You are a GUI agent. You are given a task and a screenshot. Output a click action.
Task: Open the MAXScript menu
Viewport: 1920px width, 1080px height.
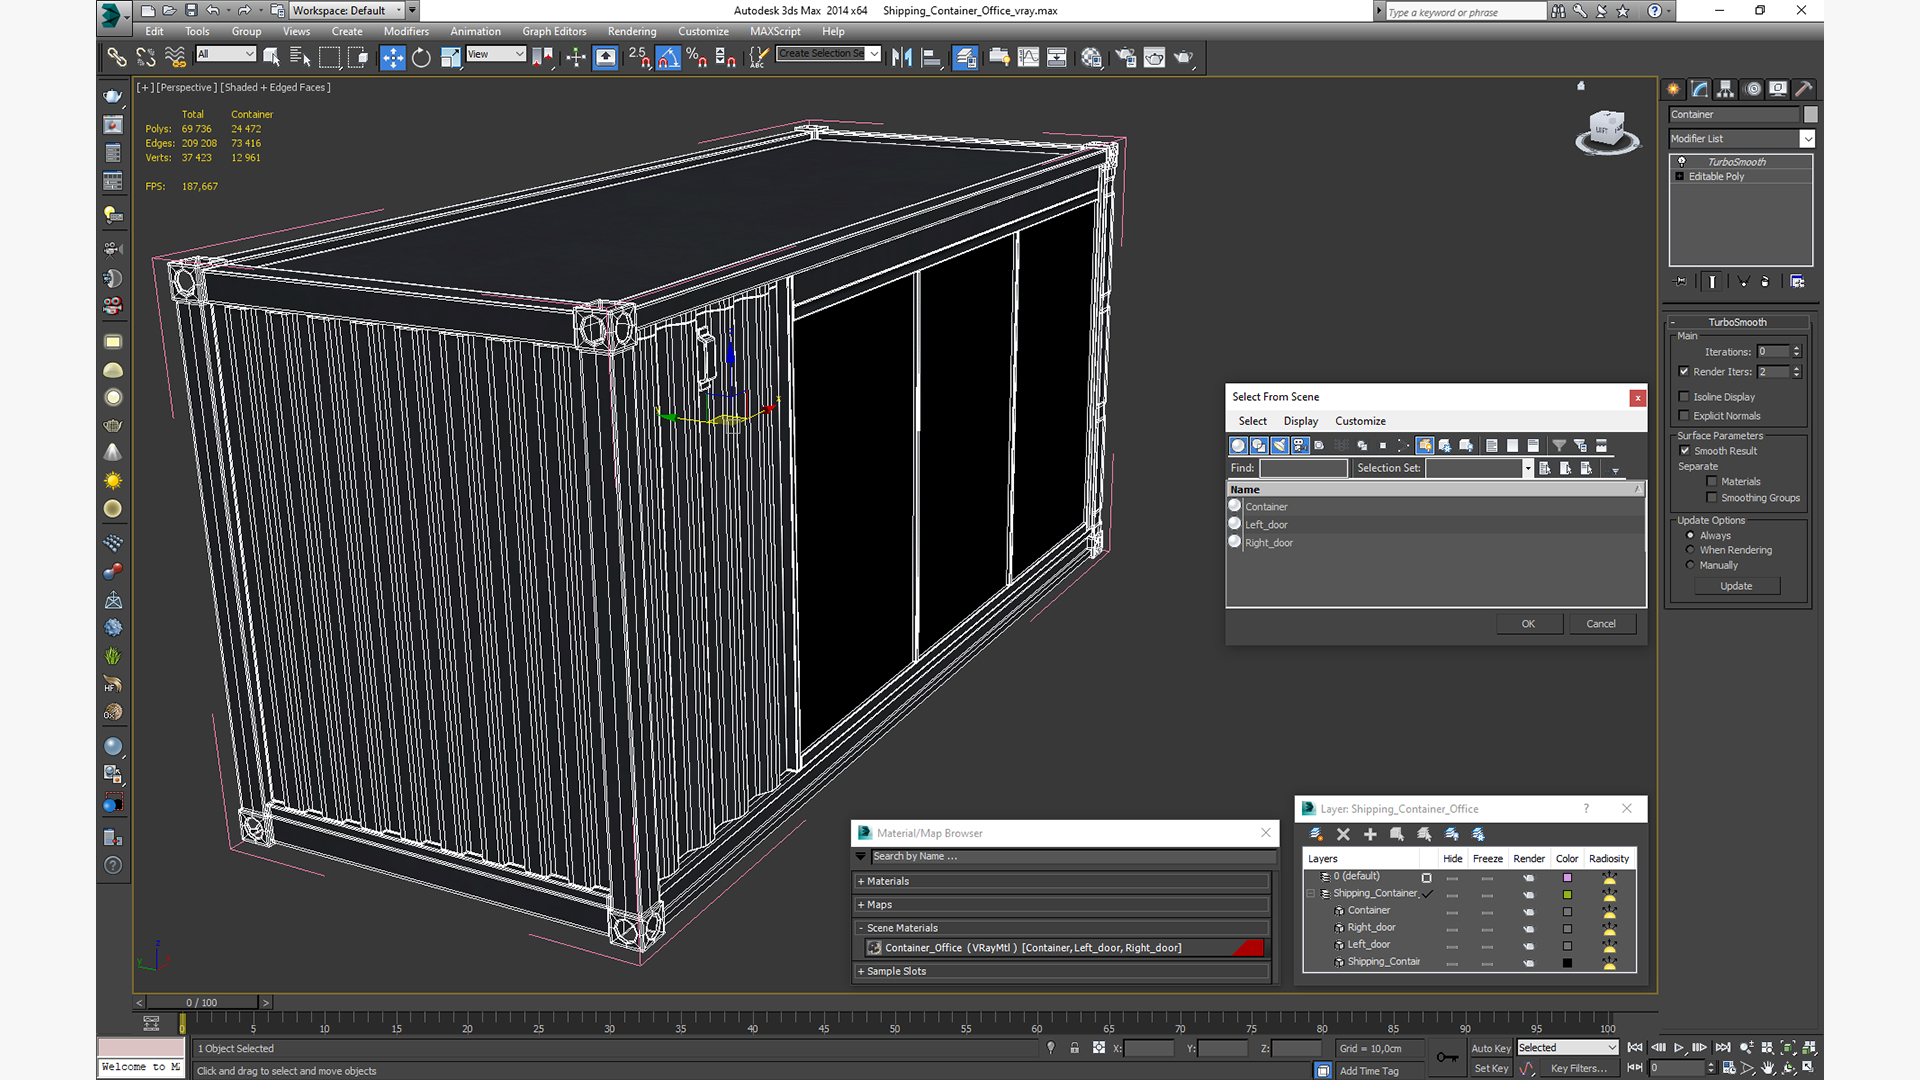[x=775, y=31]
